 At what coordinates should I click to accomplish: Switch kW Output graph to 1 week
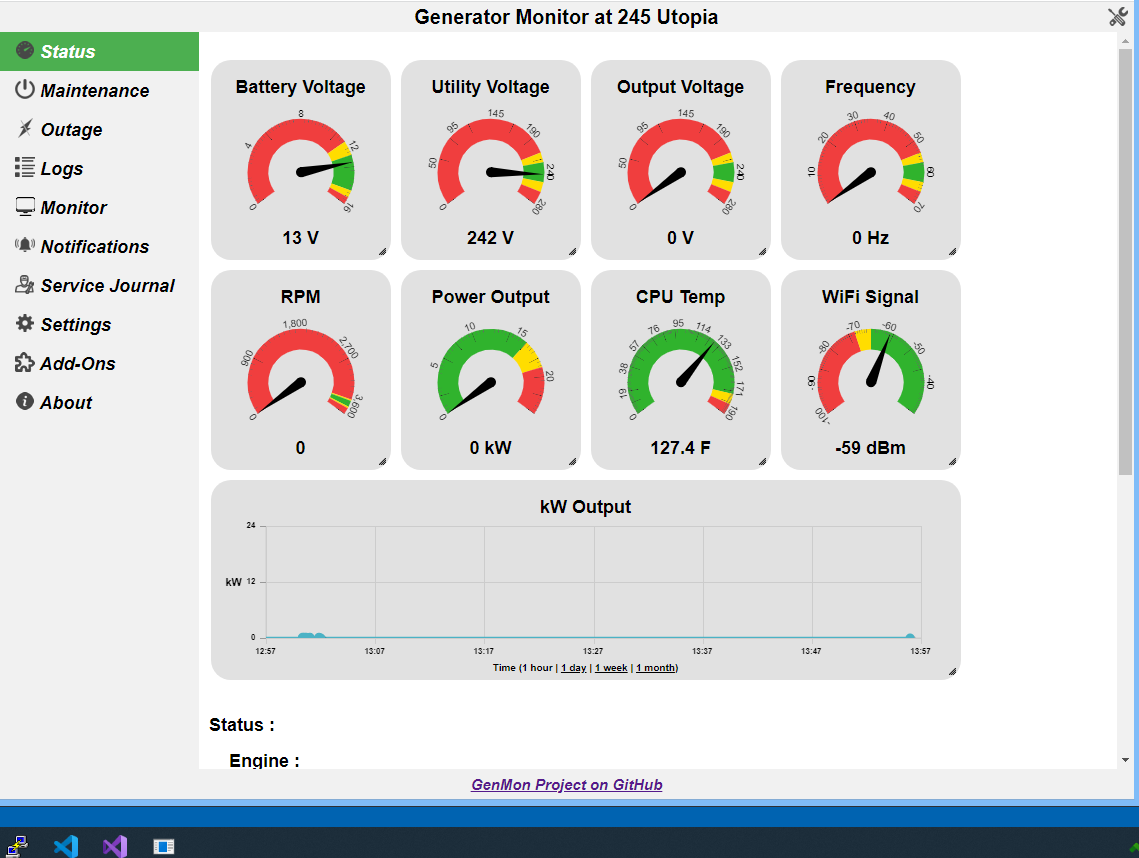coord(611,668)
